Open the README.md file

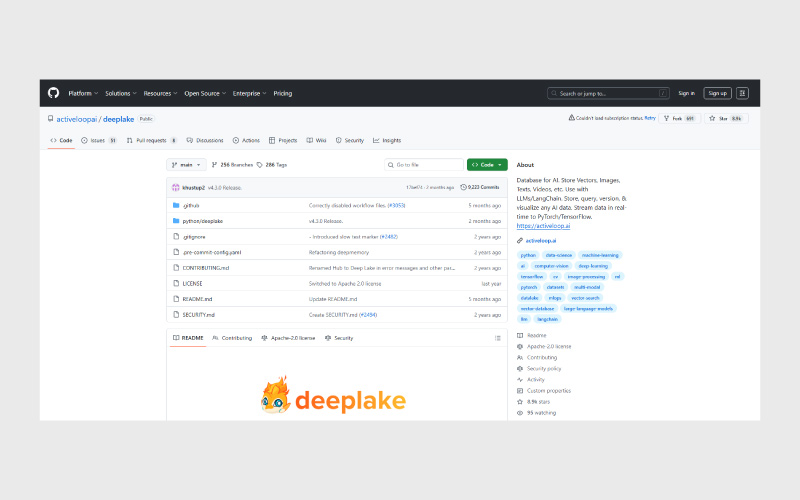click(197, 299)
